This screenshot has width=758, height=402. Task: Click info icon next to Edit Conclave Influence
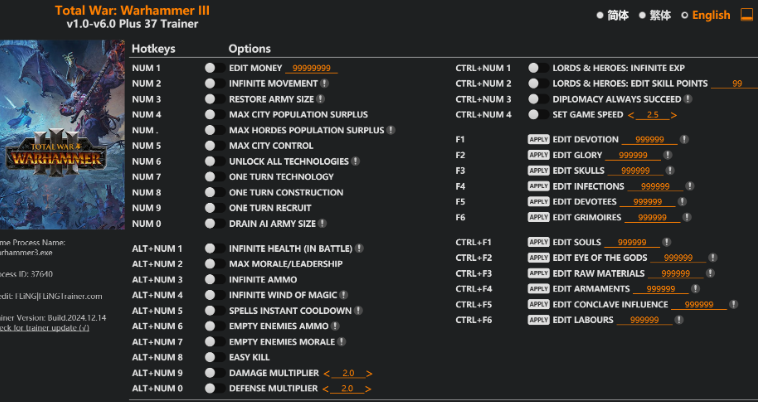[733, 304]
